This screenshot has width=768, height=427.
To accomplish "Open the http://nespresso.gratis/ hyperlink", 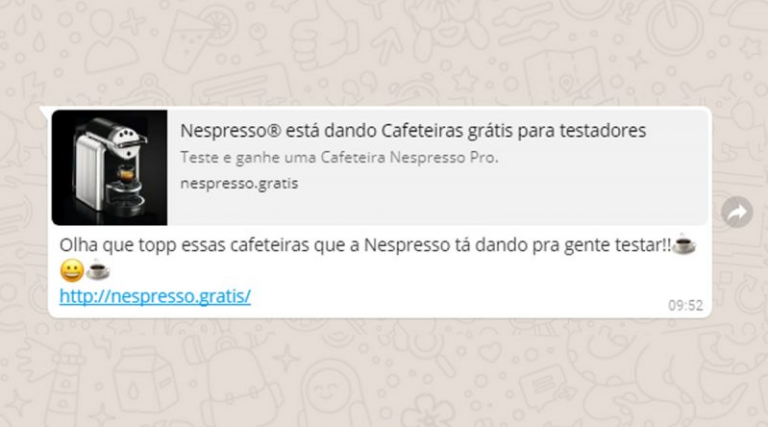I will click(155, 297).
